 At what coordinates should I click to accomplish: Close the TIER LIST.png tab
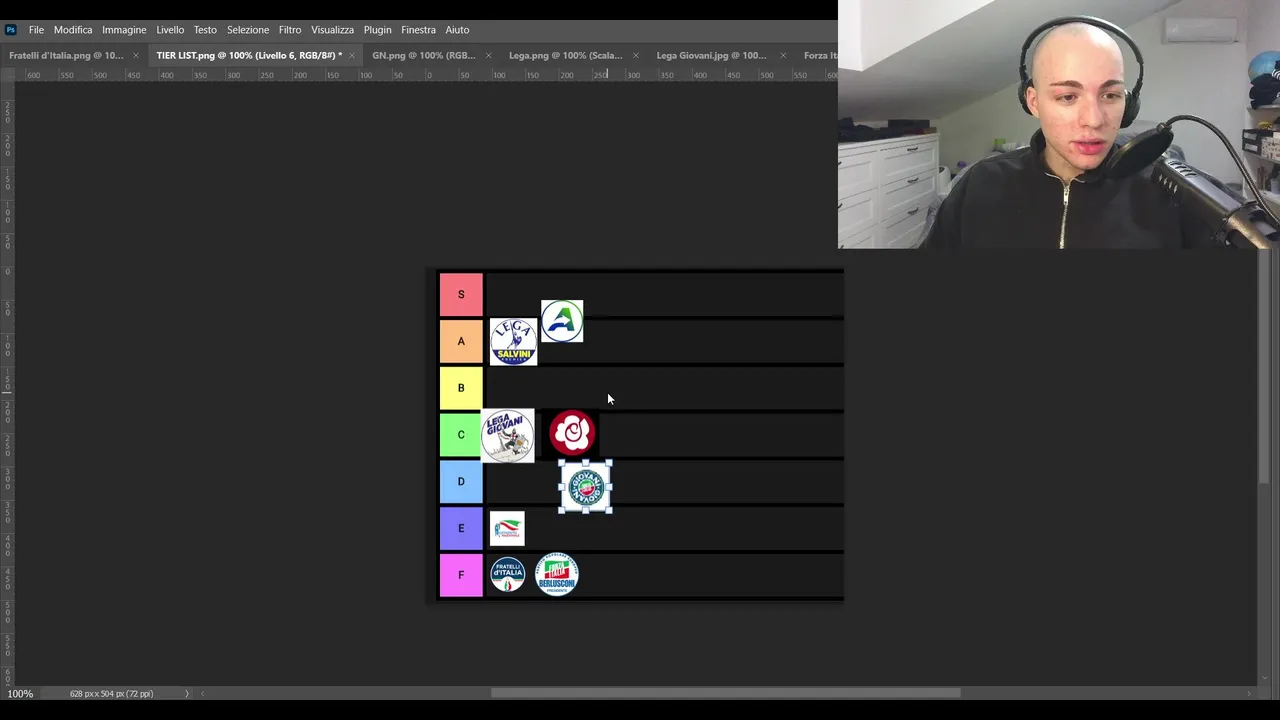pyautogui.click(x=352, y=55)
